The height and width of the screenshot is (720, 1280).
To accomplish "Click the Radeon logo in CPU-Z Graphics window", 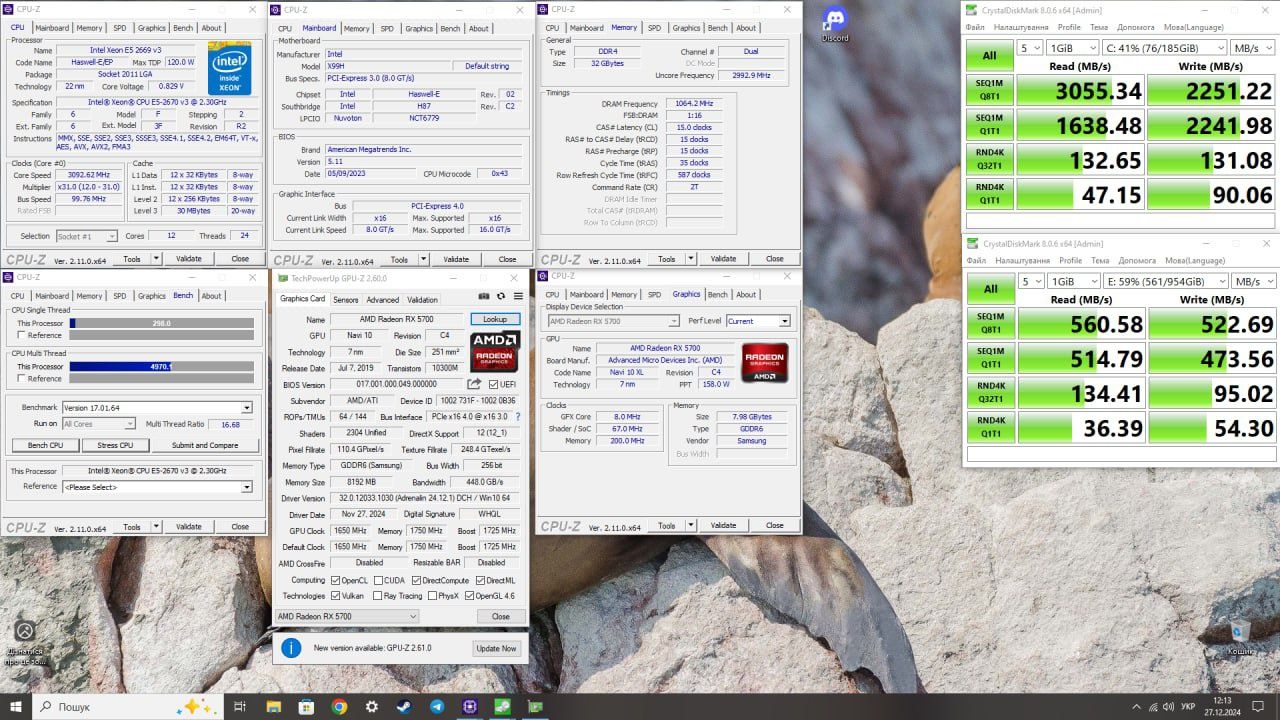I will [x=764, y=363].
